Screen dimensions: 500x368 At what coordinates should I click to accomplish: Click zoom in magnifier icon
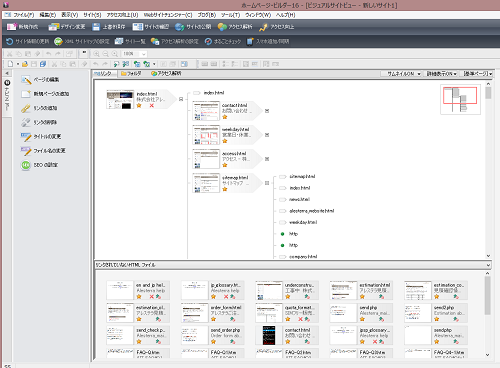[96, 54]
